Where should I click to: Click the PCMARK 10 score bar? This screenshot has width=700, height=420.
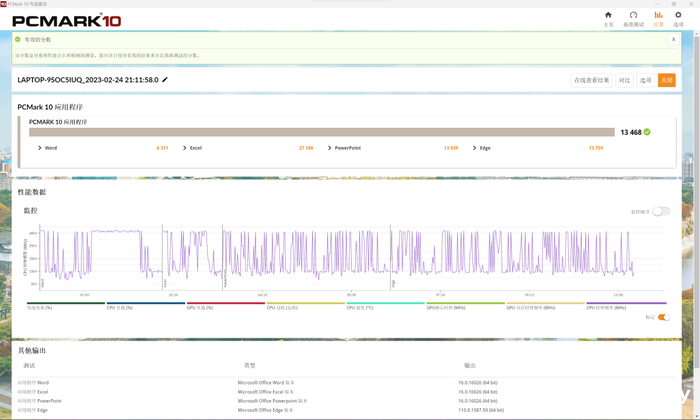321,132
